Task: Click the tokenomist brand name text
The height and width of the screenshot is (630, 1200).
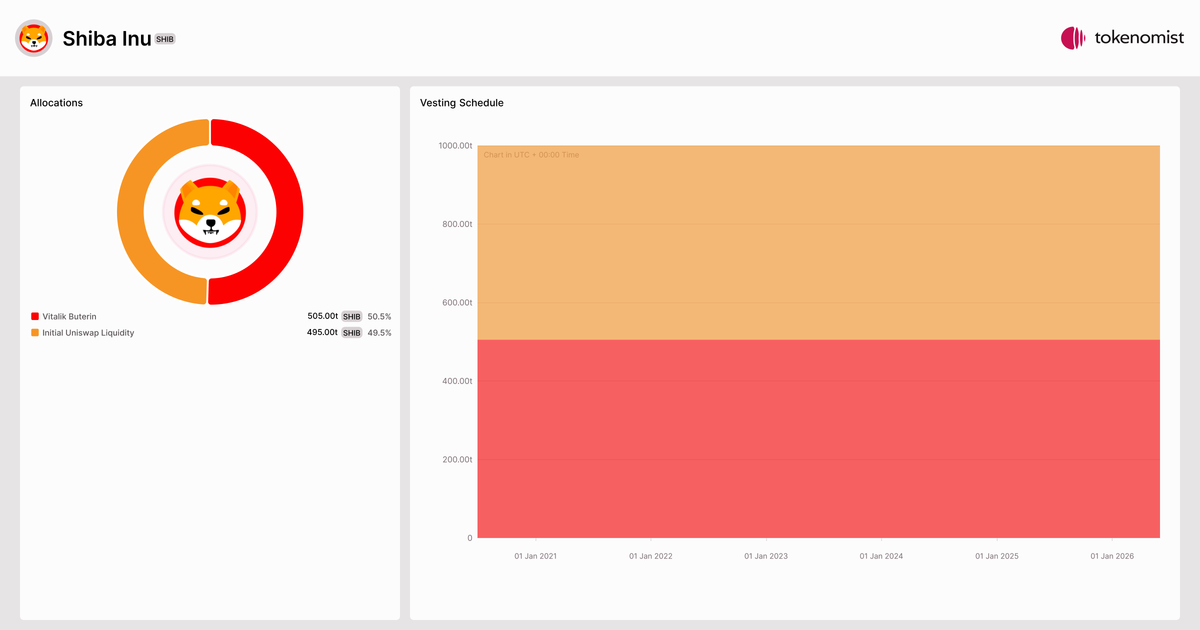Action: [1139, 38]
